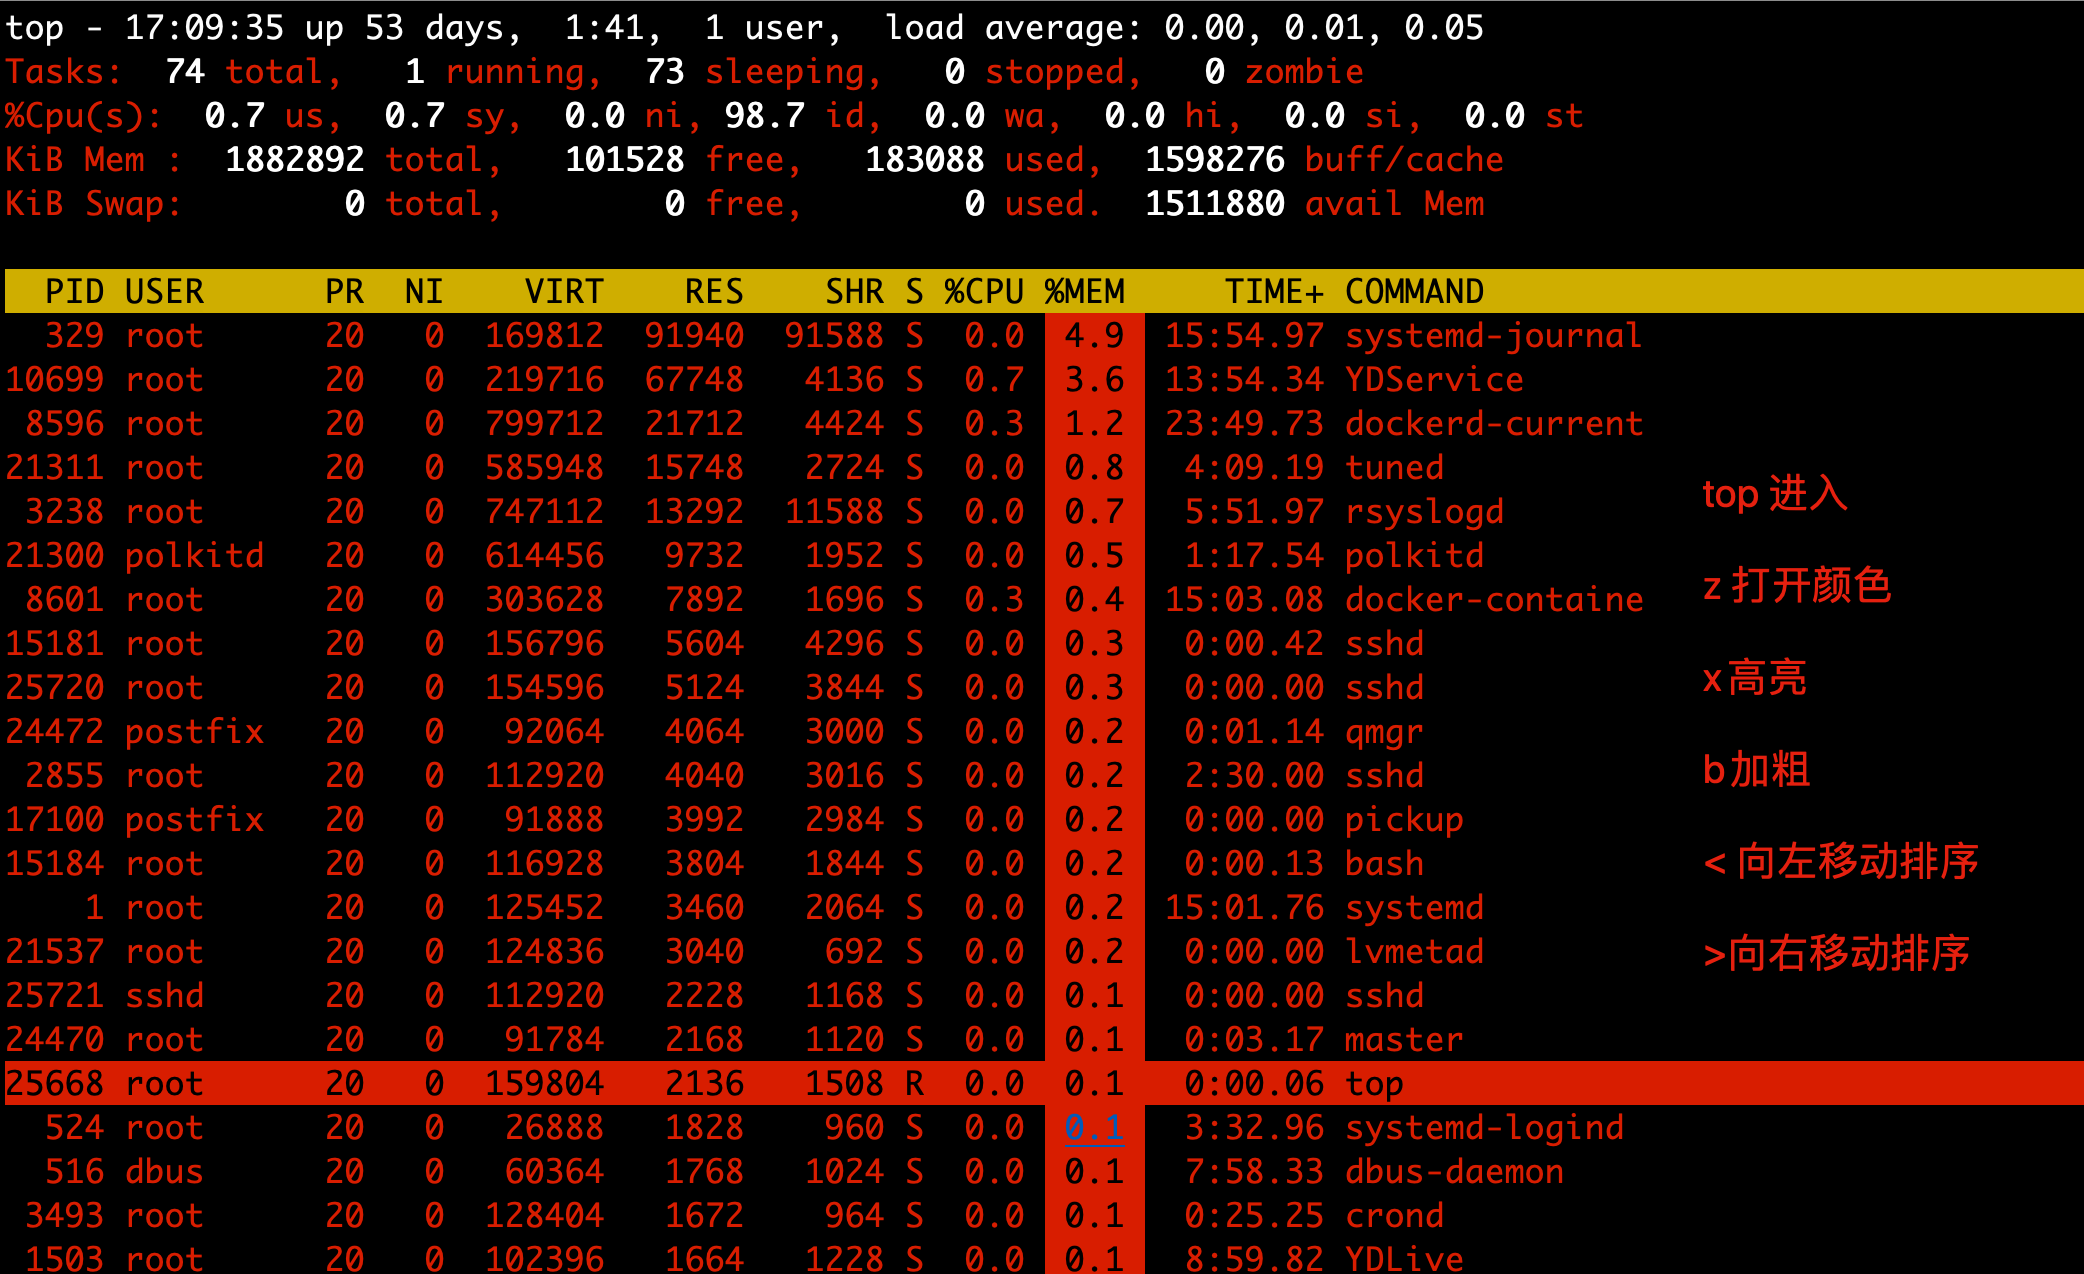
Task: Click the 1882892 total memory value
Action: [294, 160]
